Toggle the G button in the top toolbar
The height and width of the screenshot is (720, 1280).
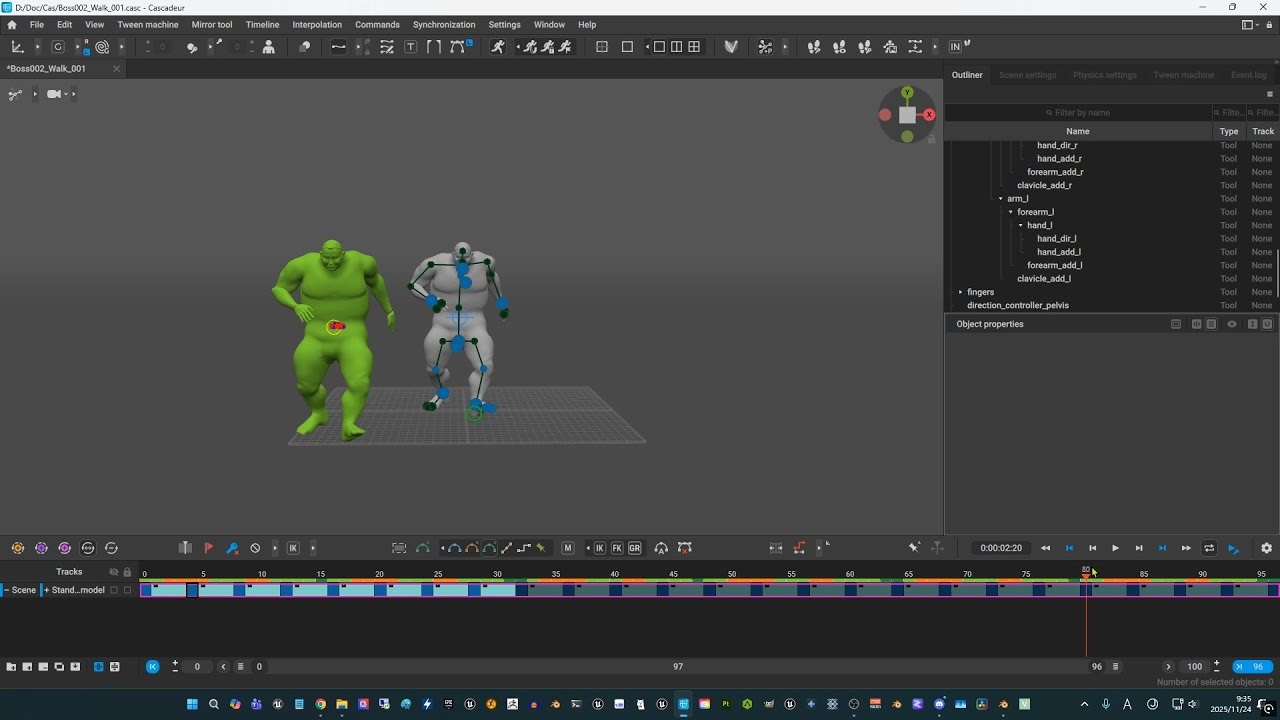[58, 47]
